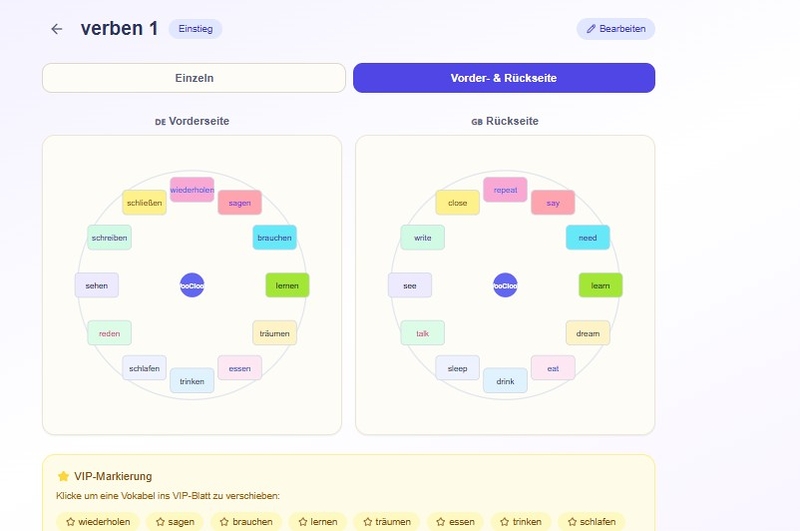800x531 pixels.
Task: Click the Bearbeiten edit button
Action: (x=615, y=29)
